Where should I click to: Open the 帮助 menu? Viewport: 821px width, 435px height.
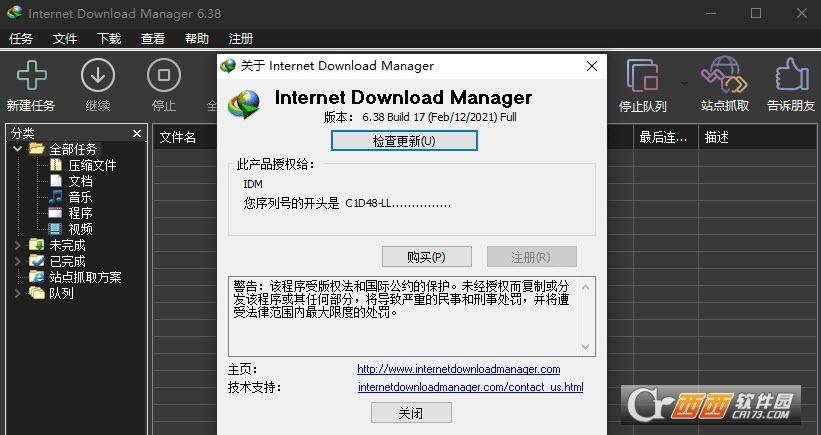(x=197, y=39)
